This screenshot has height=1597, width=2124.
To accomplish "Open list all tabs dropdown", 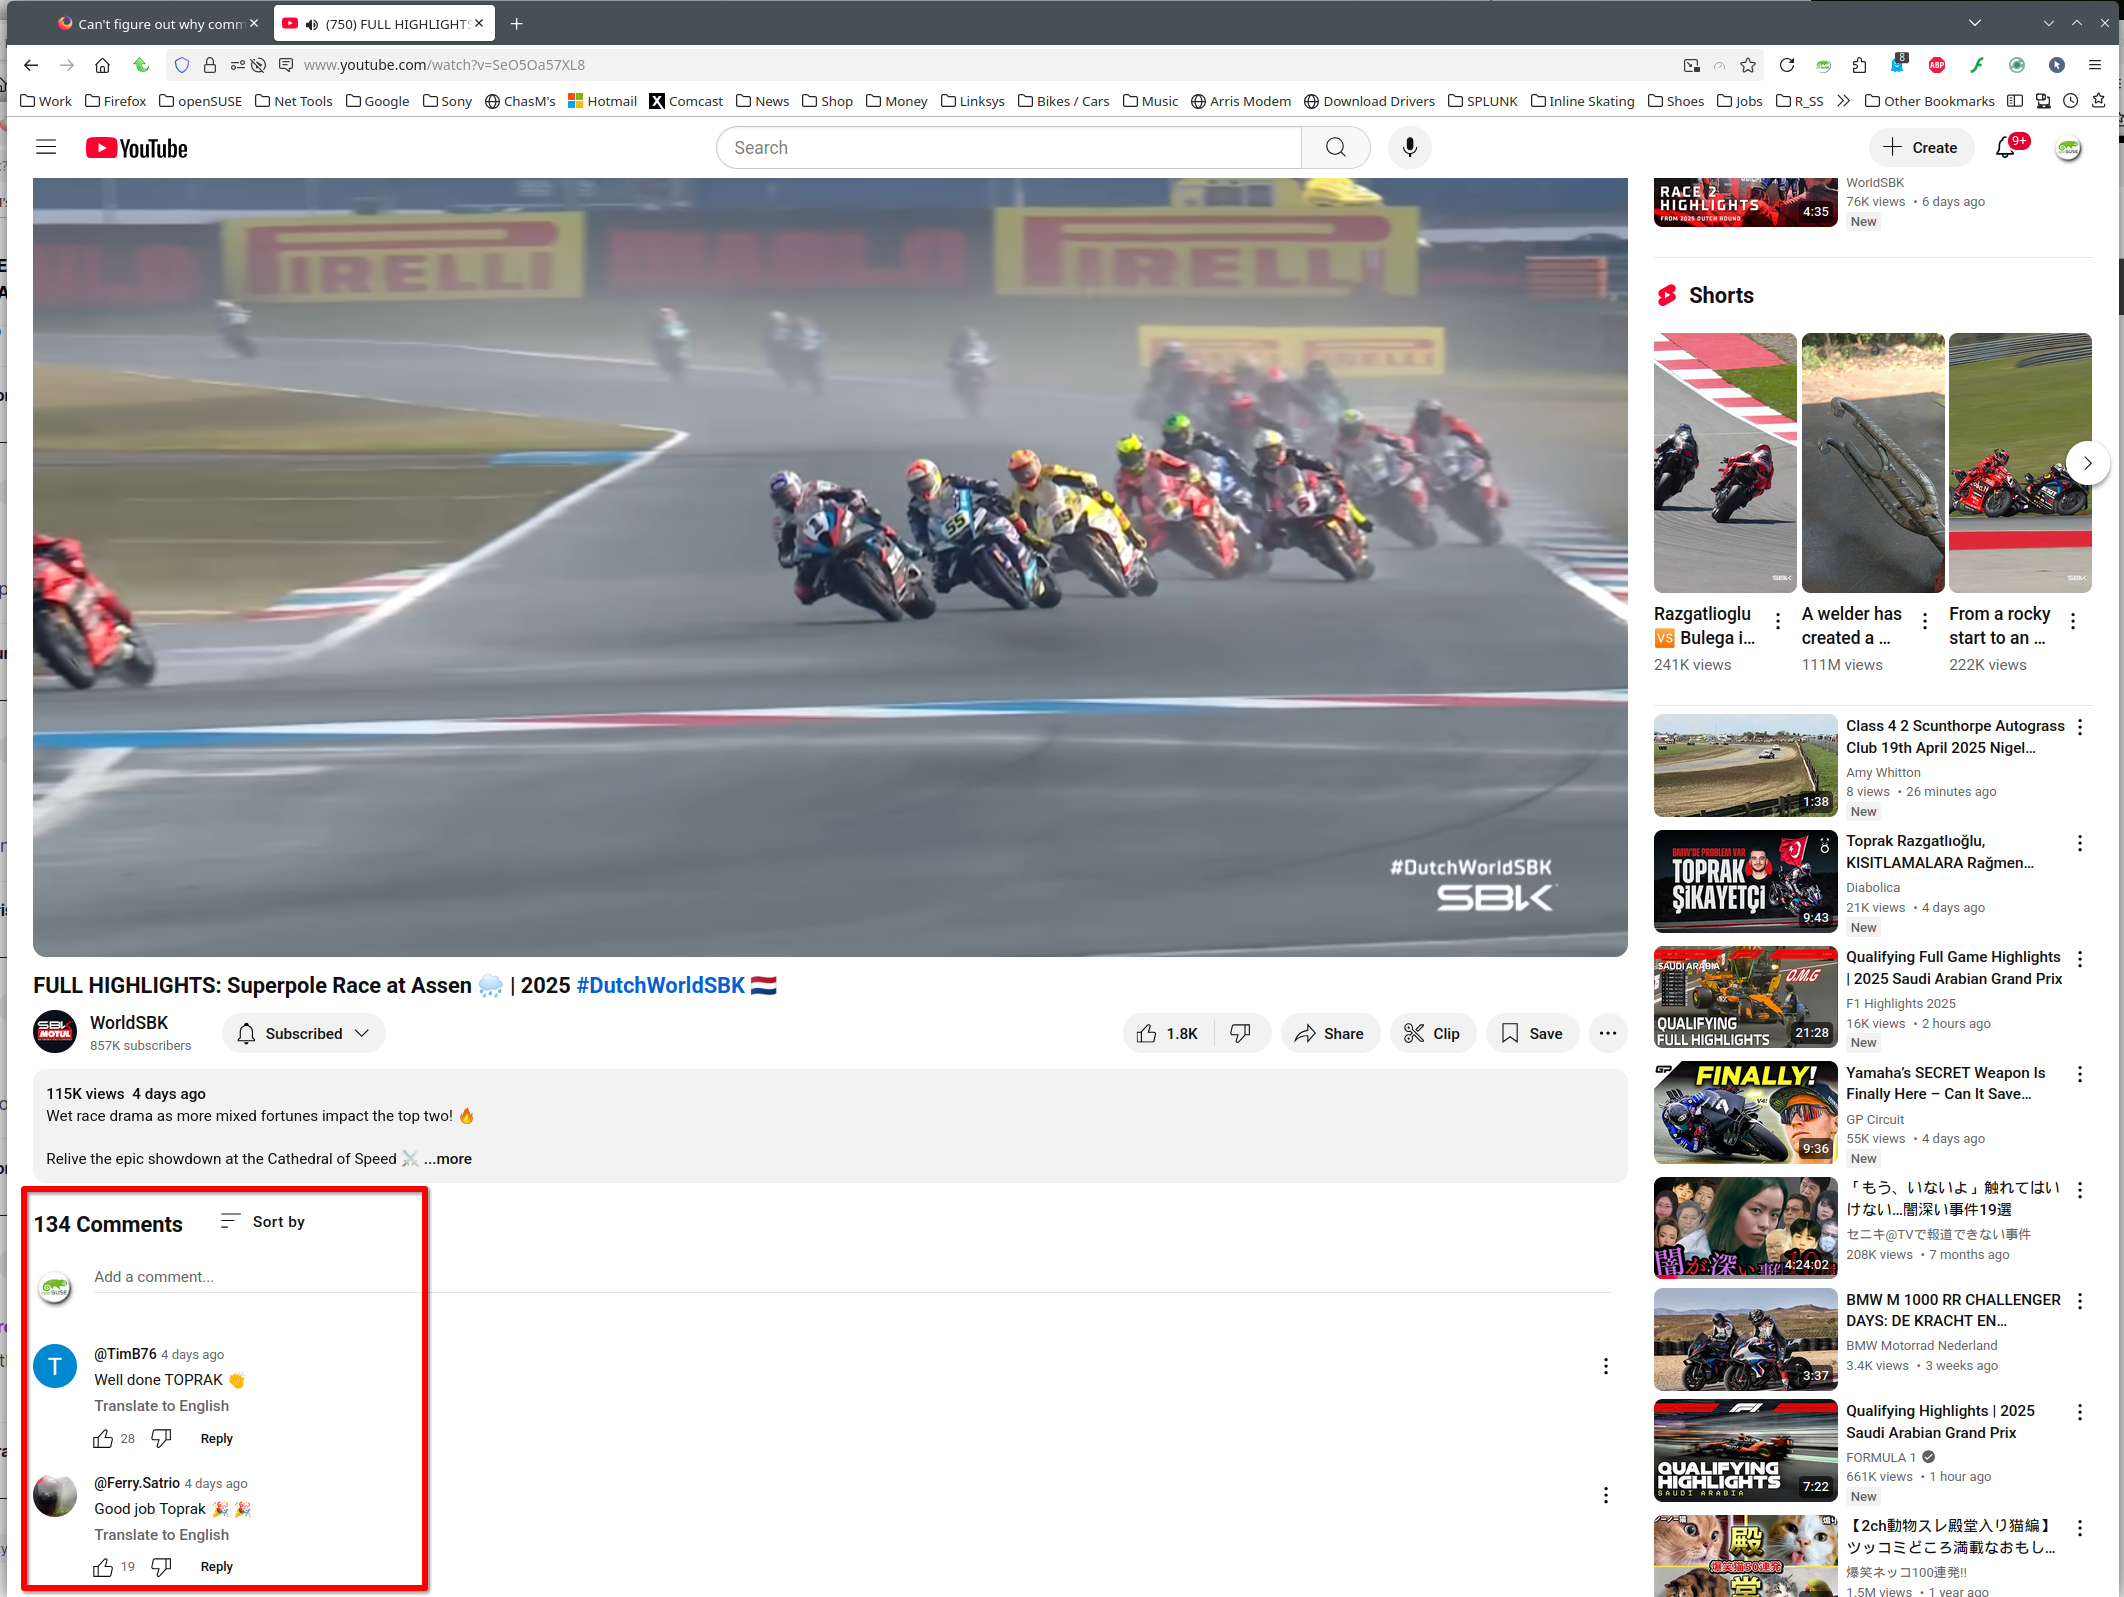I will click(x=1974, y=23).
